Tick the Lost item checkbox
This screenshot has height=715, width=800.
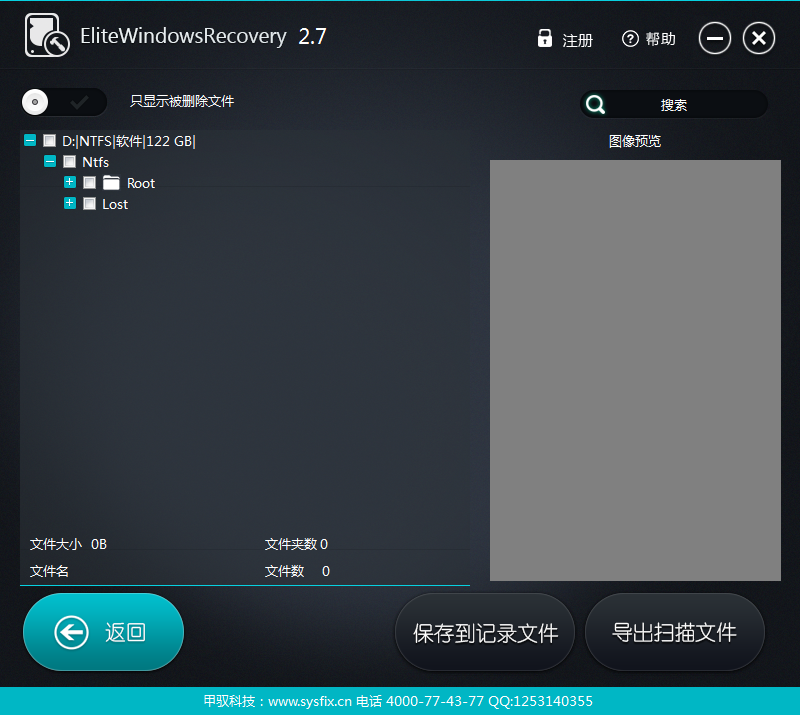(89, 204)
